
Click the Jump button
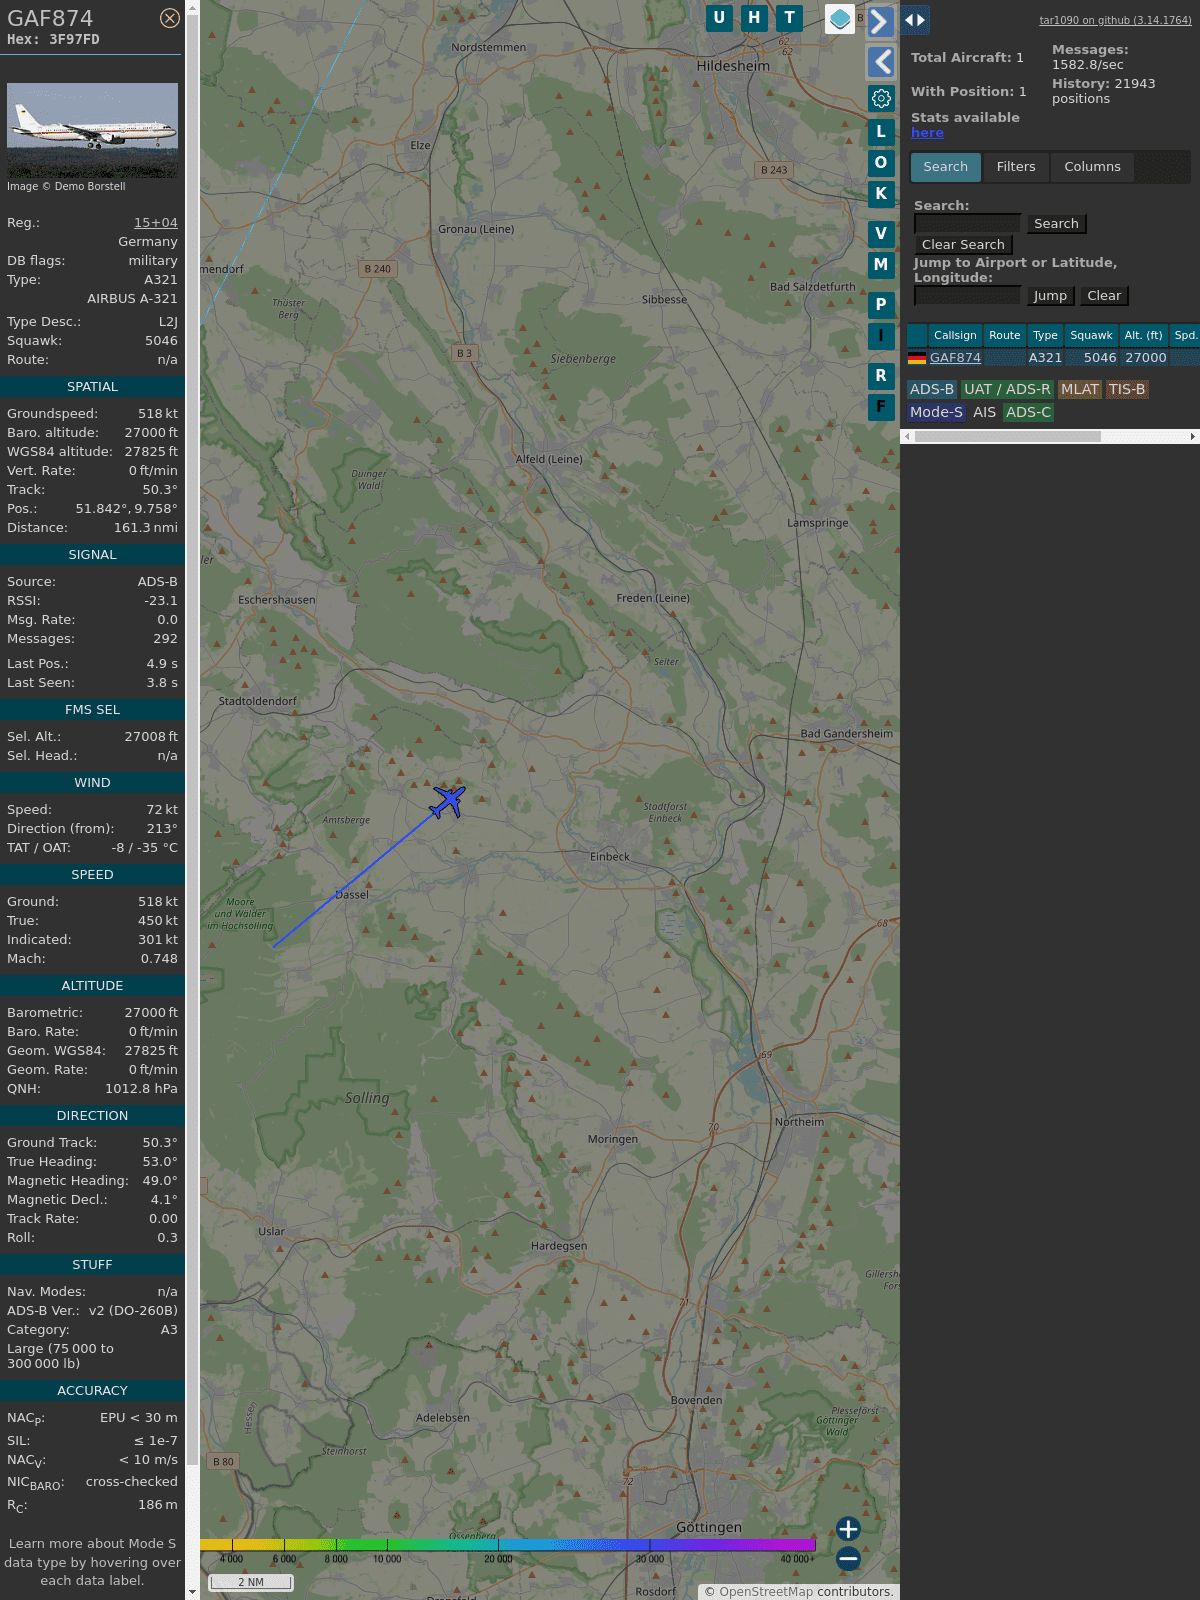pyautogui.click(x=1050, y=296)
